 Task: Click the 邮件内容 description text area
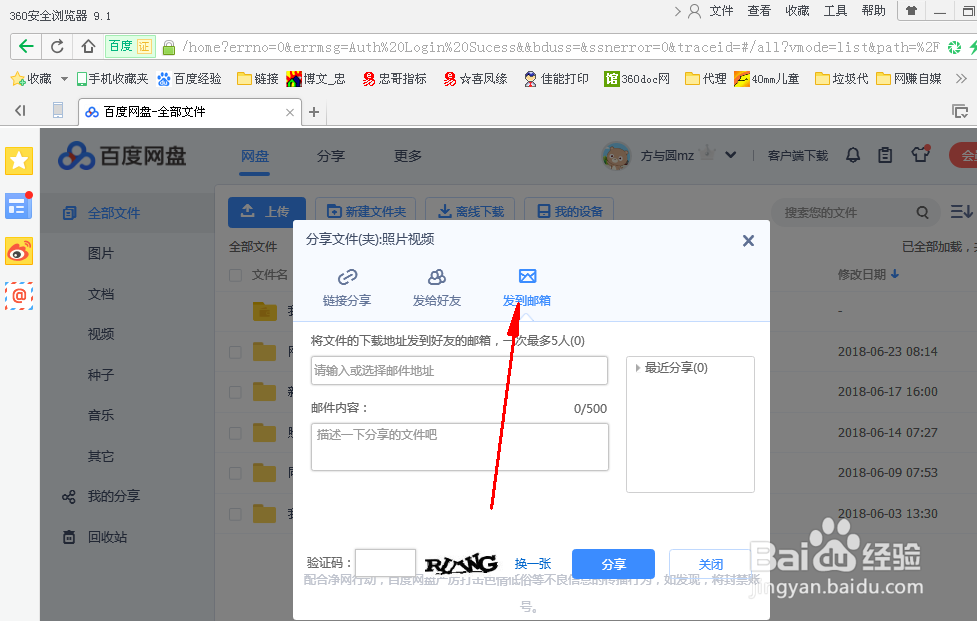460,447
